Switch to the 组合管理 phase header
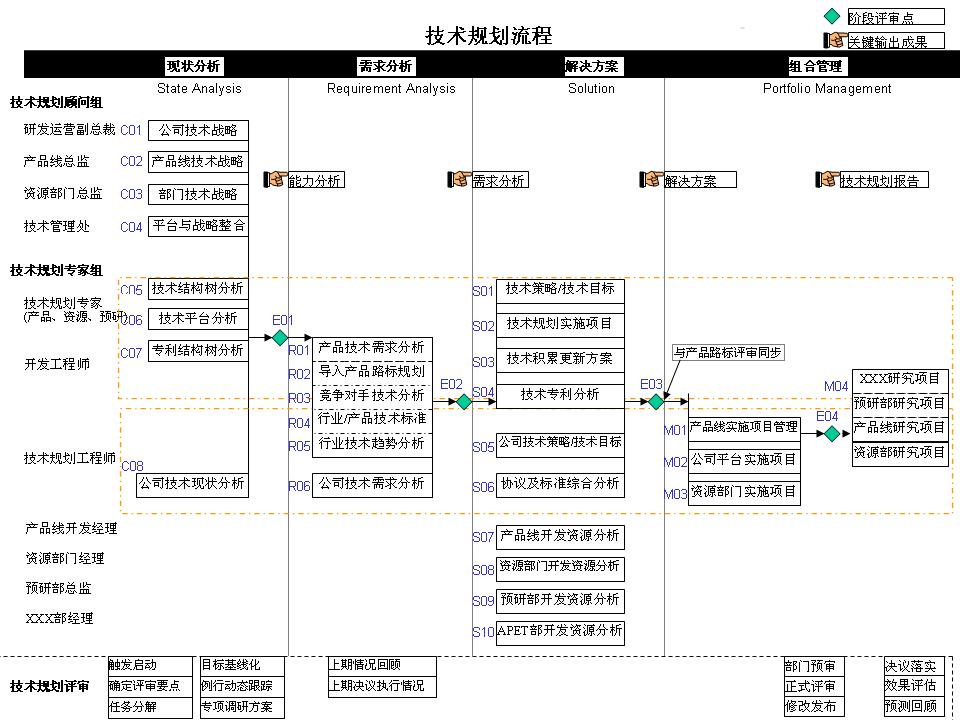 [x=816, y=66]
